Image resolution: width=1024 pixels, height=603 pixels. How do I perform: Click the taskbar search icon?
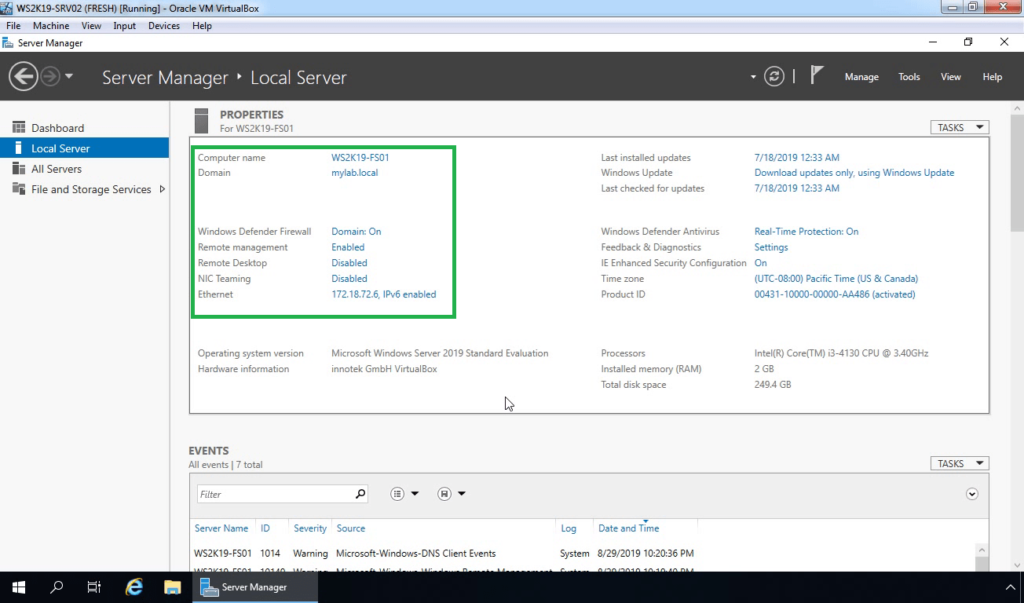click(x=57, y=587)
